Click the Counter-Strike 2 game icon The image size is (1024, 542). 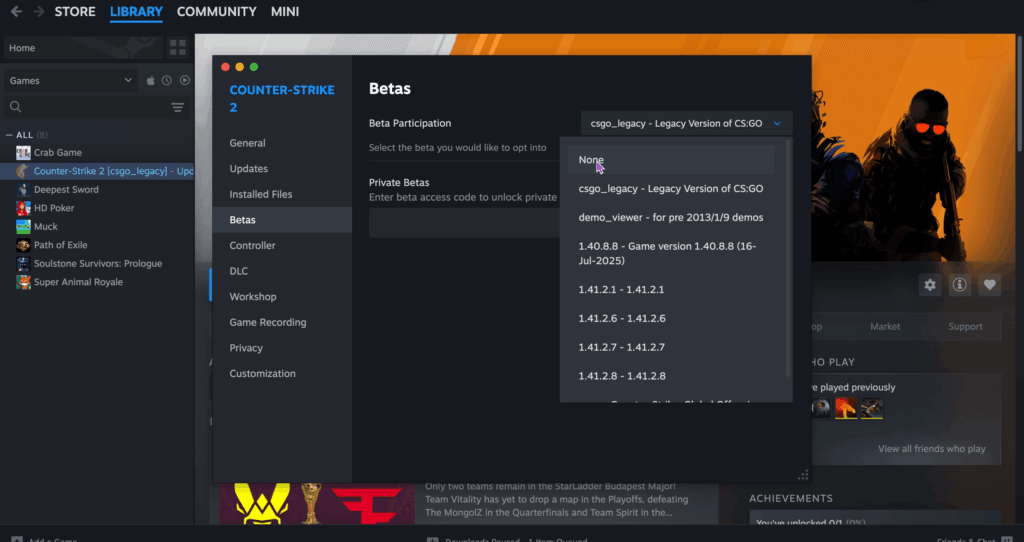click(24, 171)
